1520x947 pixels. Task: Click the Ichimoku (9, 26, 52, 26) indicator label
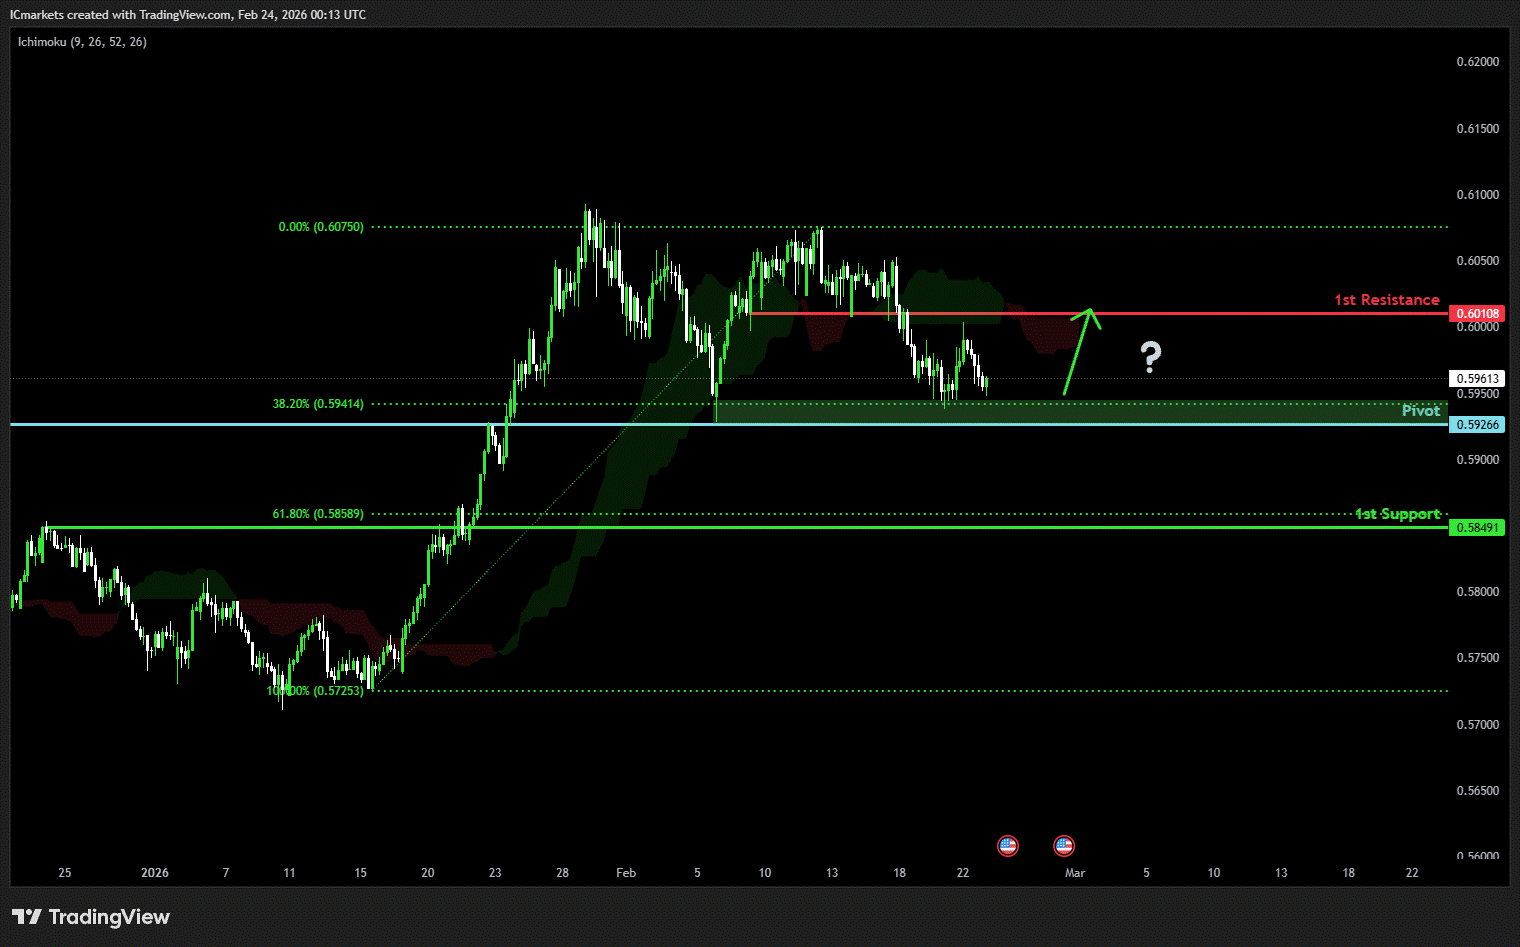[82, 42]
